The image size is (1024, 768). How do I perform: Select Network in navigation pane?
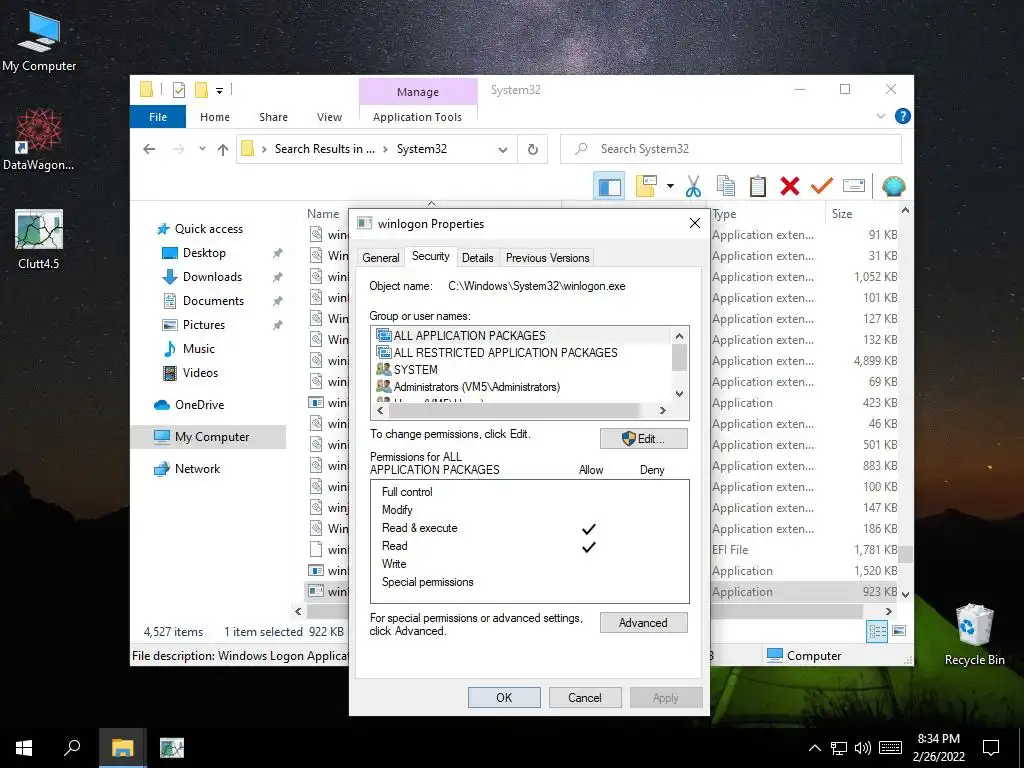pos(197,469)
